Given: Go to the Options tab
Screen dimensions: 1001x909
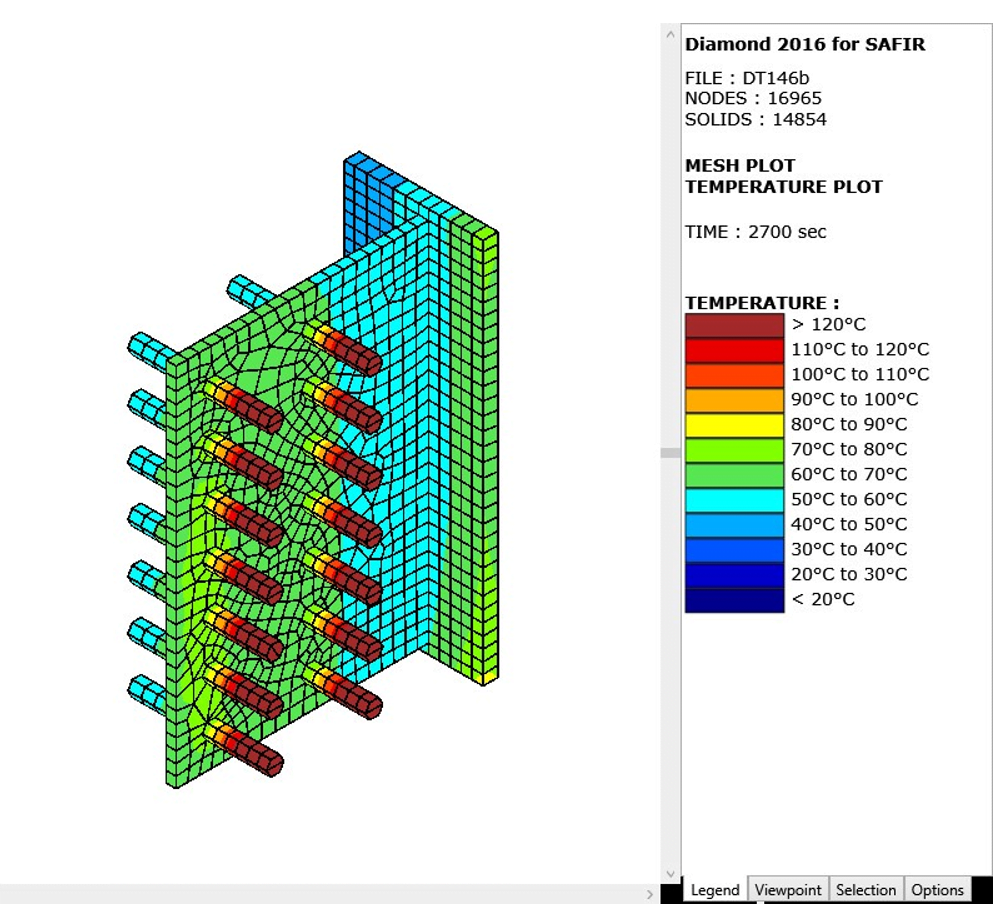Looking at the screenshot, I should [938, 890].
